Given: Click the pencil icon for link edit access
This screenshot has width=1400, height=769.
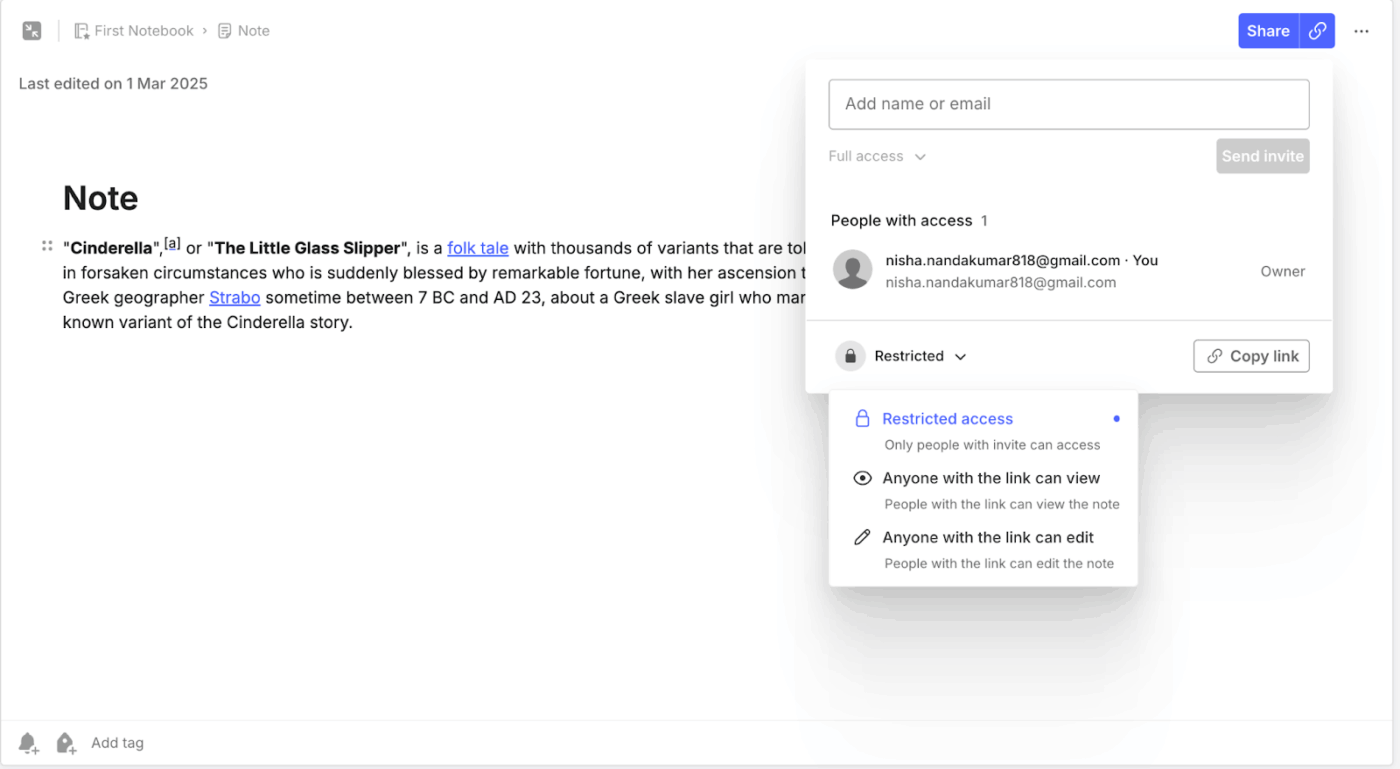Looking at the screenshot, I should coord(862,537).
